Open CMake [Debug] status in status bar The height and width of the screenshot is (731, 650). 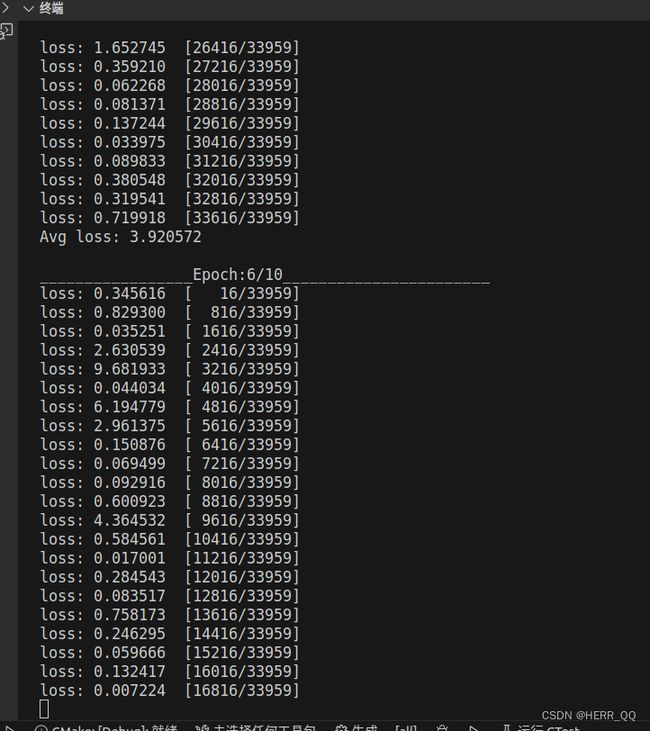[x=115, y=728]
